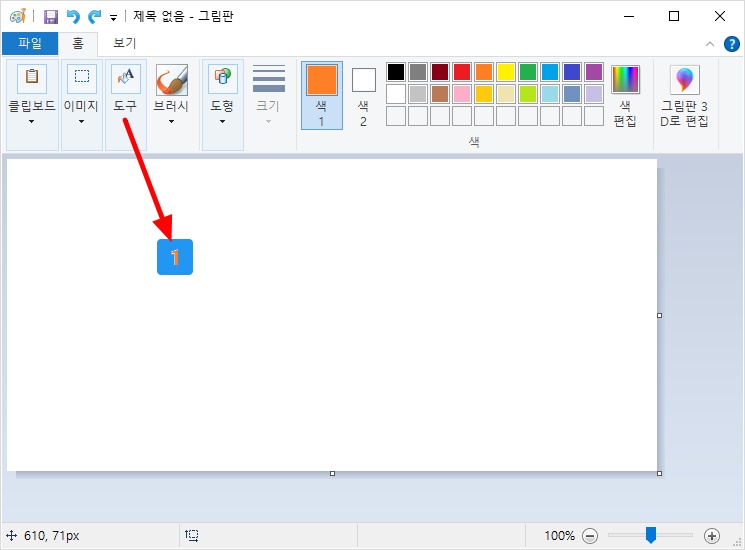This screenshot has height=550, width=745.
Task: Pick the orange palette swatch
Action: point(484,72)
